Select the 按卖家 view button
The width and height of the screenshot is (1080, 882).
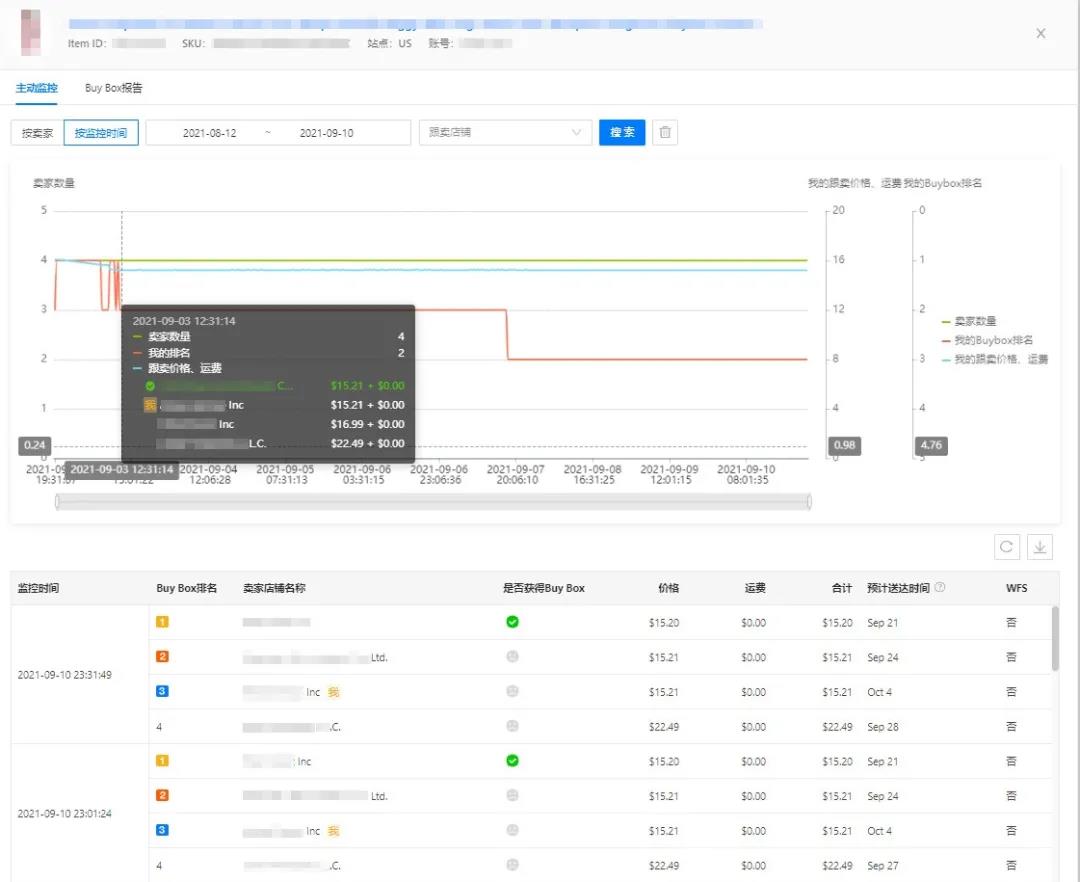pos(37,133)
